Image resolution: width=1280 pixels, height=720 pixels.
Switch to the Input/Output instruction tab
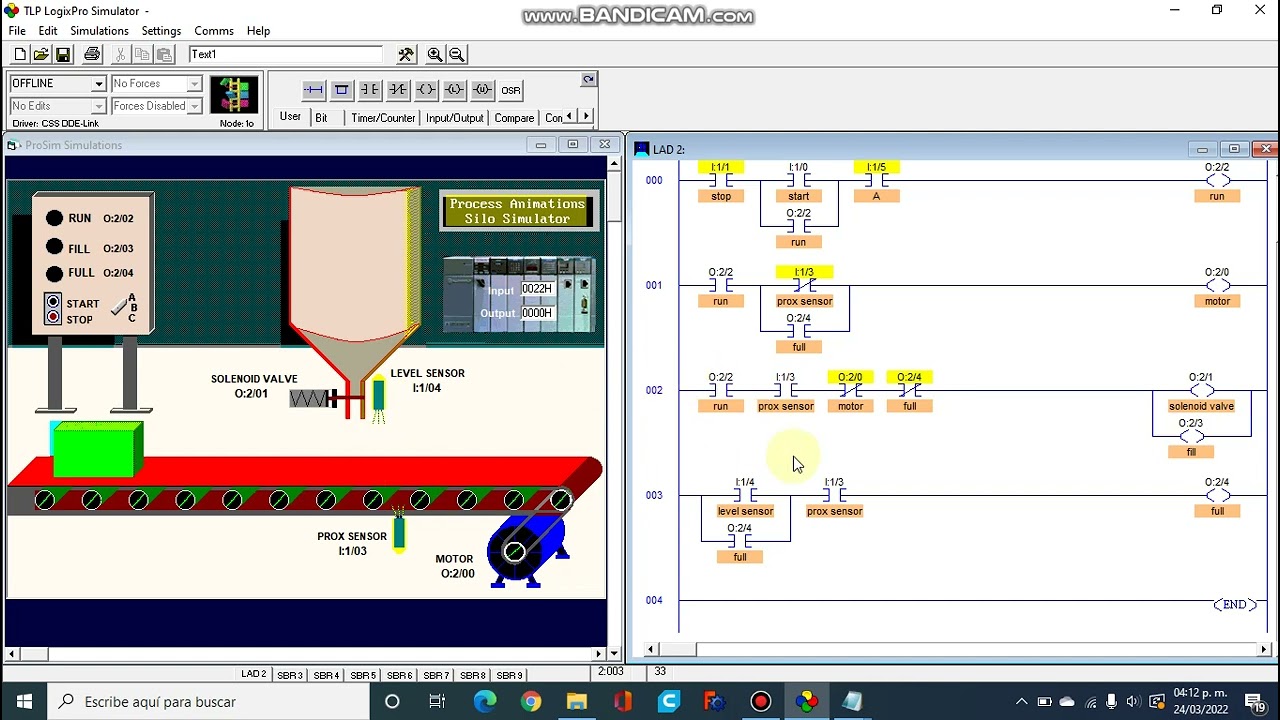coord(454,118)
